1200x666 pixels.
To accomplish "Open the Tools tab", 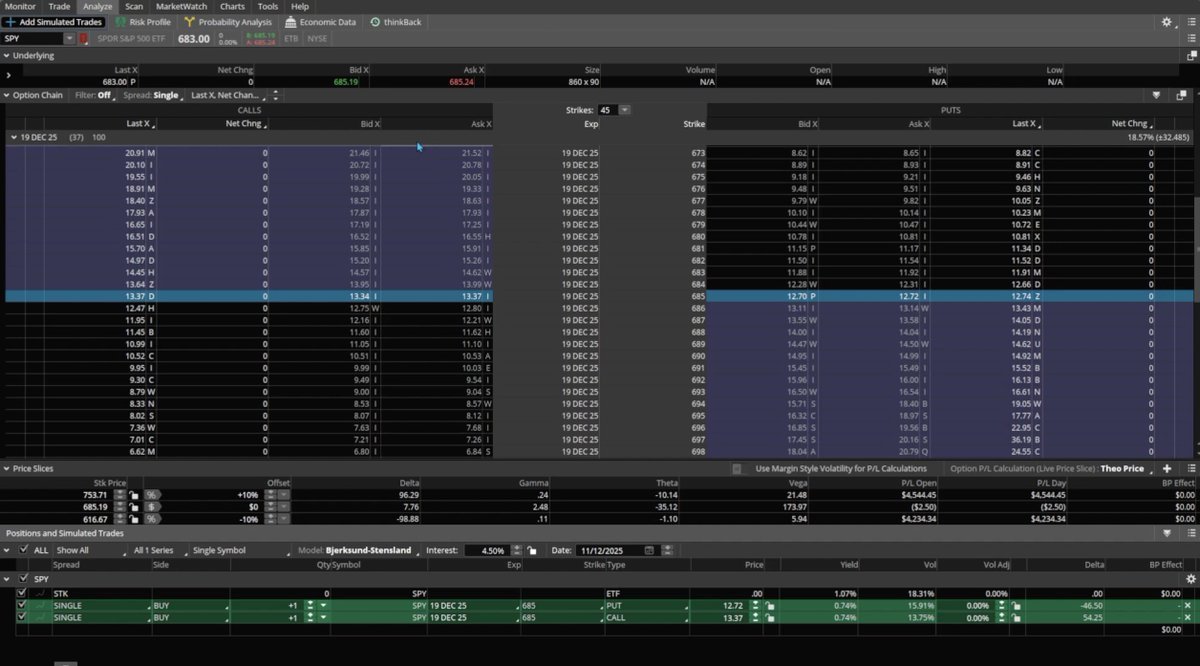I will pos(268,6).
